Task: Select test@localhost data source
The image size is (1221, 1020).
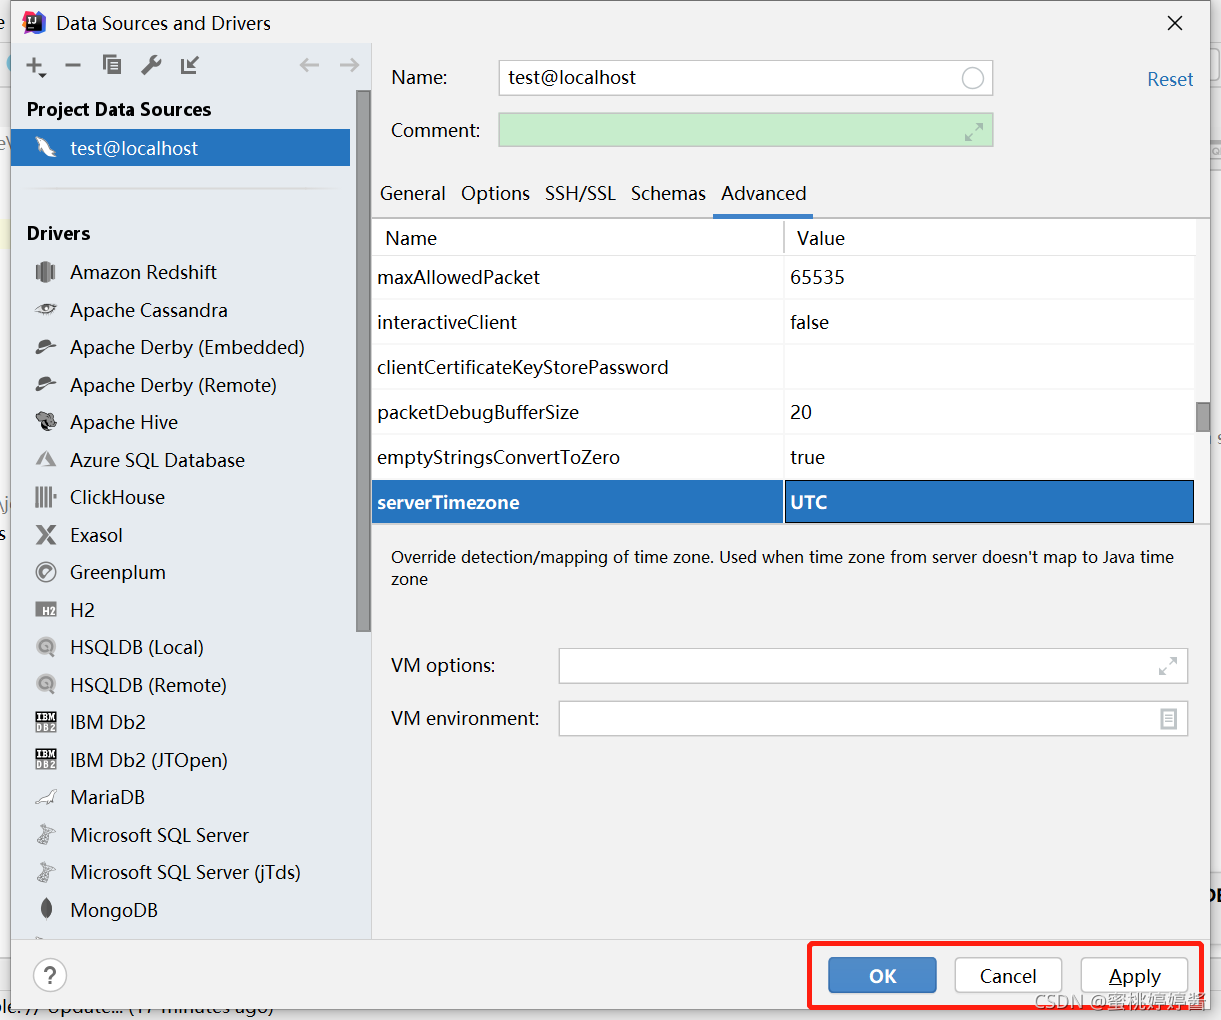Action: [180, 148]
